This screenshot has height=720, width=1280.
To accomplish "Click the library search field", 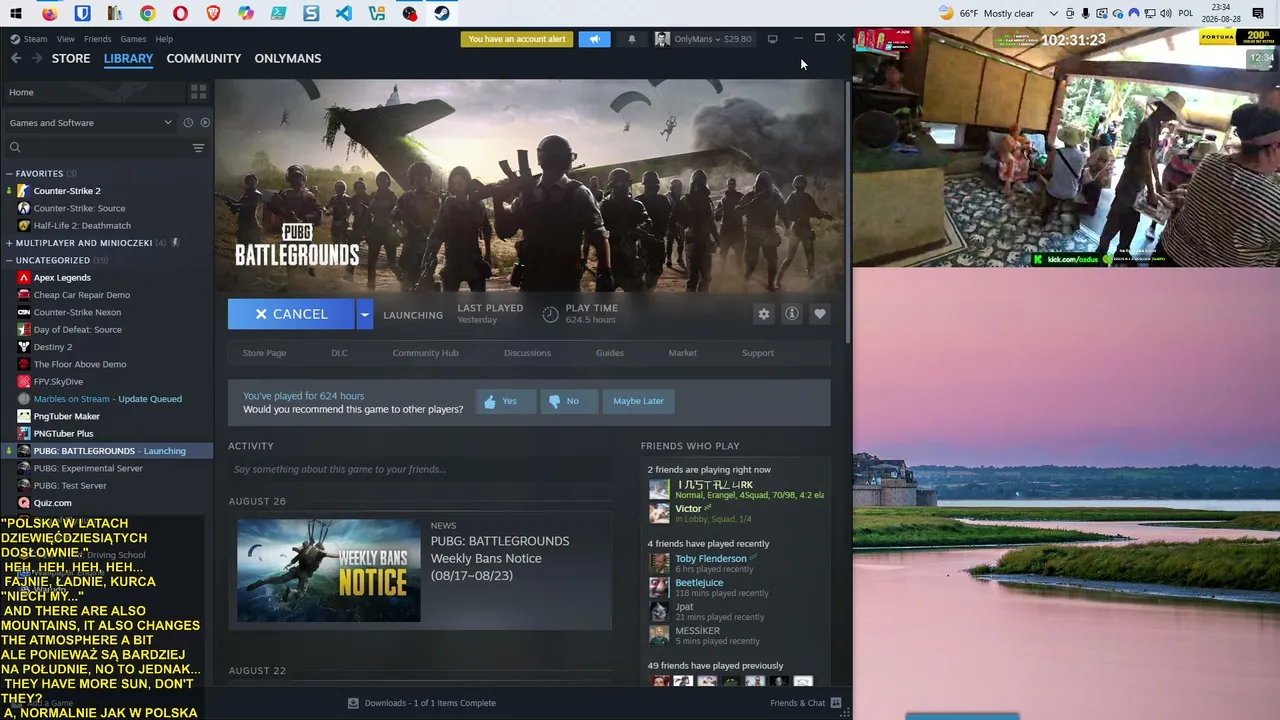I will 98,148.
